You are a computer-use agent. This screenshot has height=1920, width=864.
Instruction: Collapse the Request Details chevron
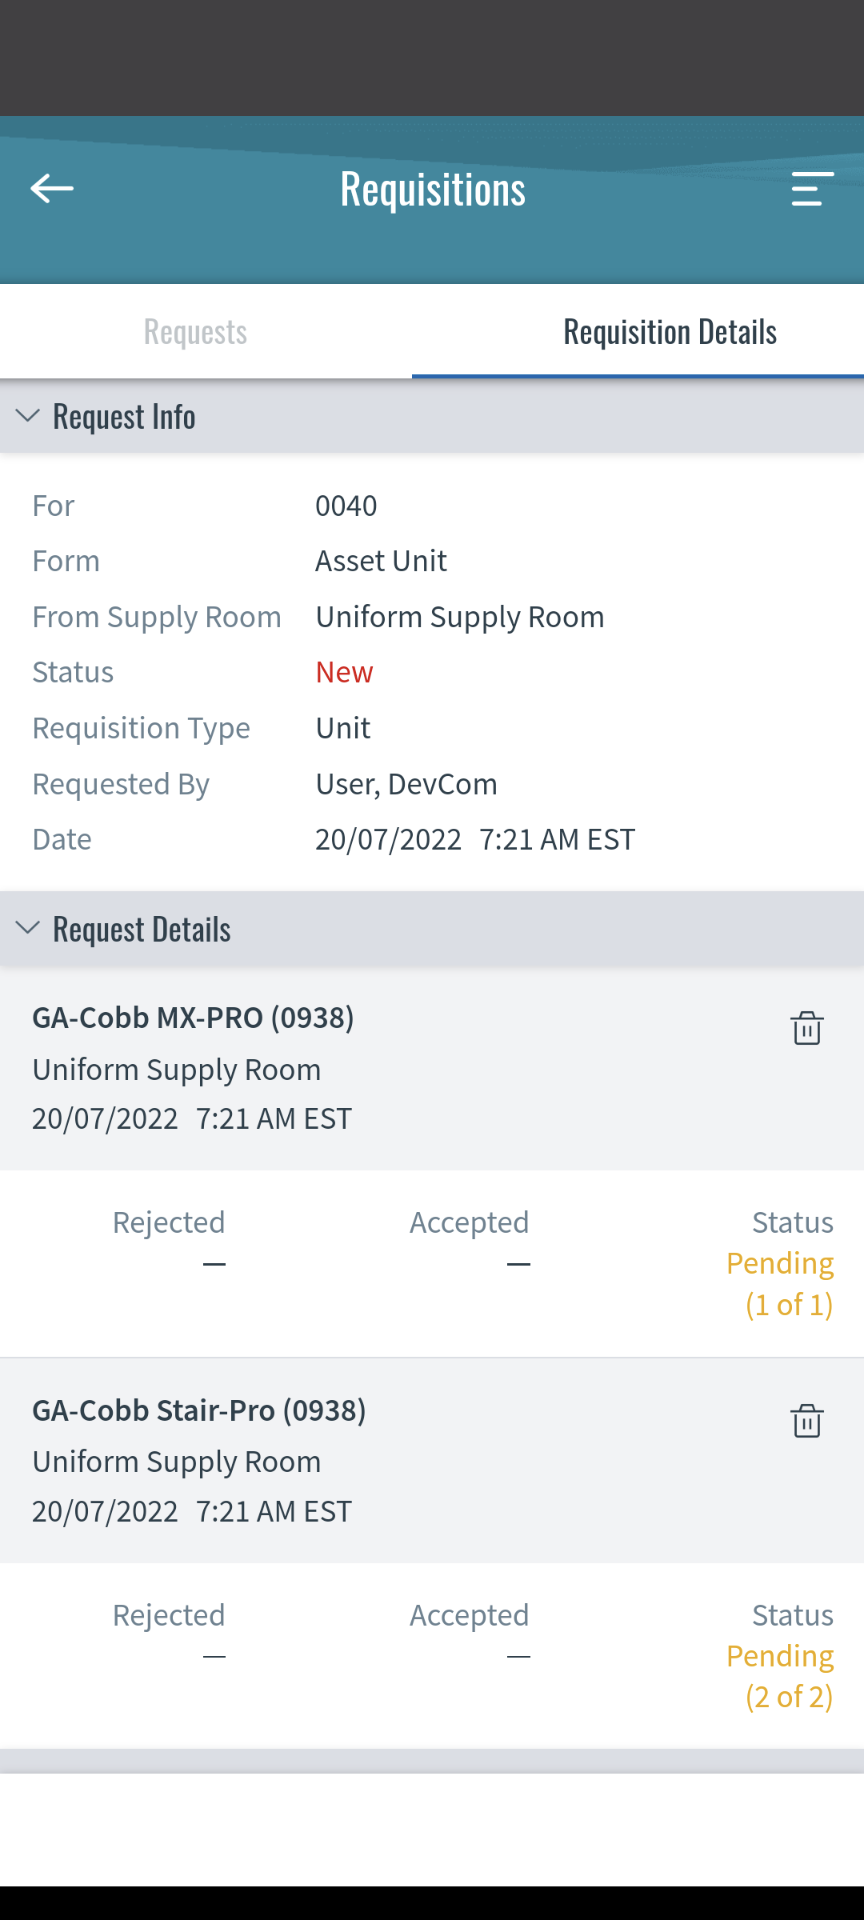coord(28,928)
